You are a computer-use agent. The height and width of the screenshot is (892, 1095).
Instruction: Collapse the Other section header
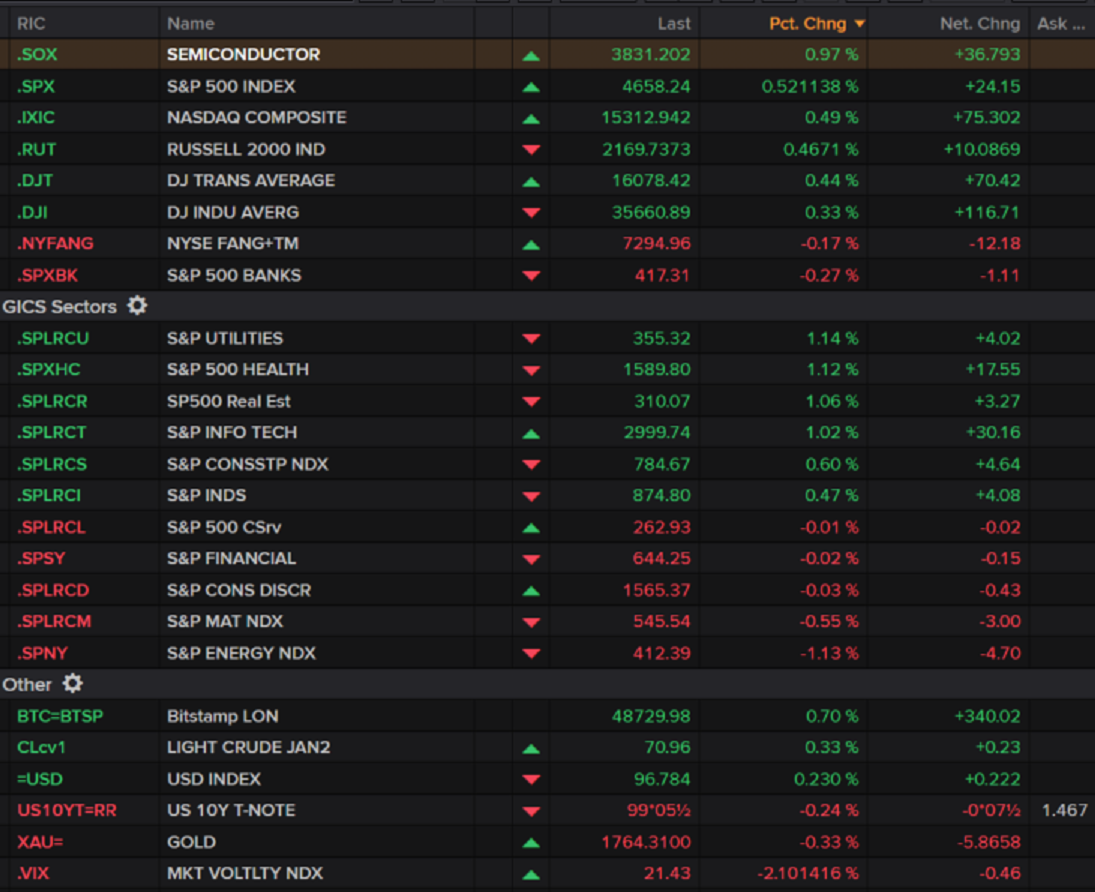[x=26, y=684]
